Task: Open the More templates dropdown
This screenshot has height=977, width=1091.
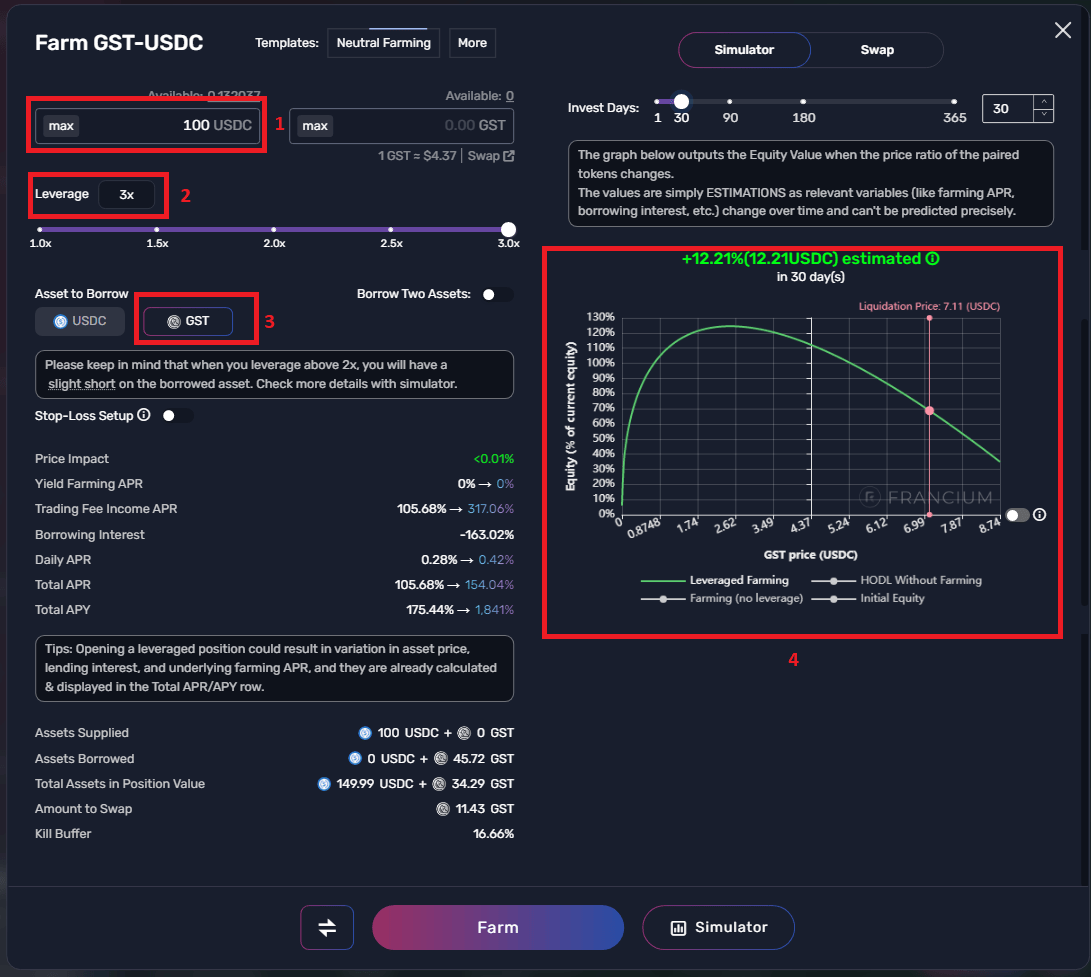Action: [x=472, y=43]
